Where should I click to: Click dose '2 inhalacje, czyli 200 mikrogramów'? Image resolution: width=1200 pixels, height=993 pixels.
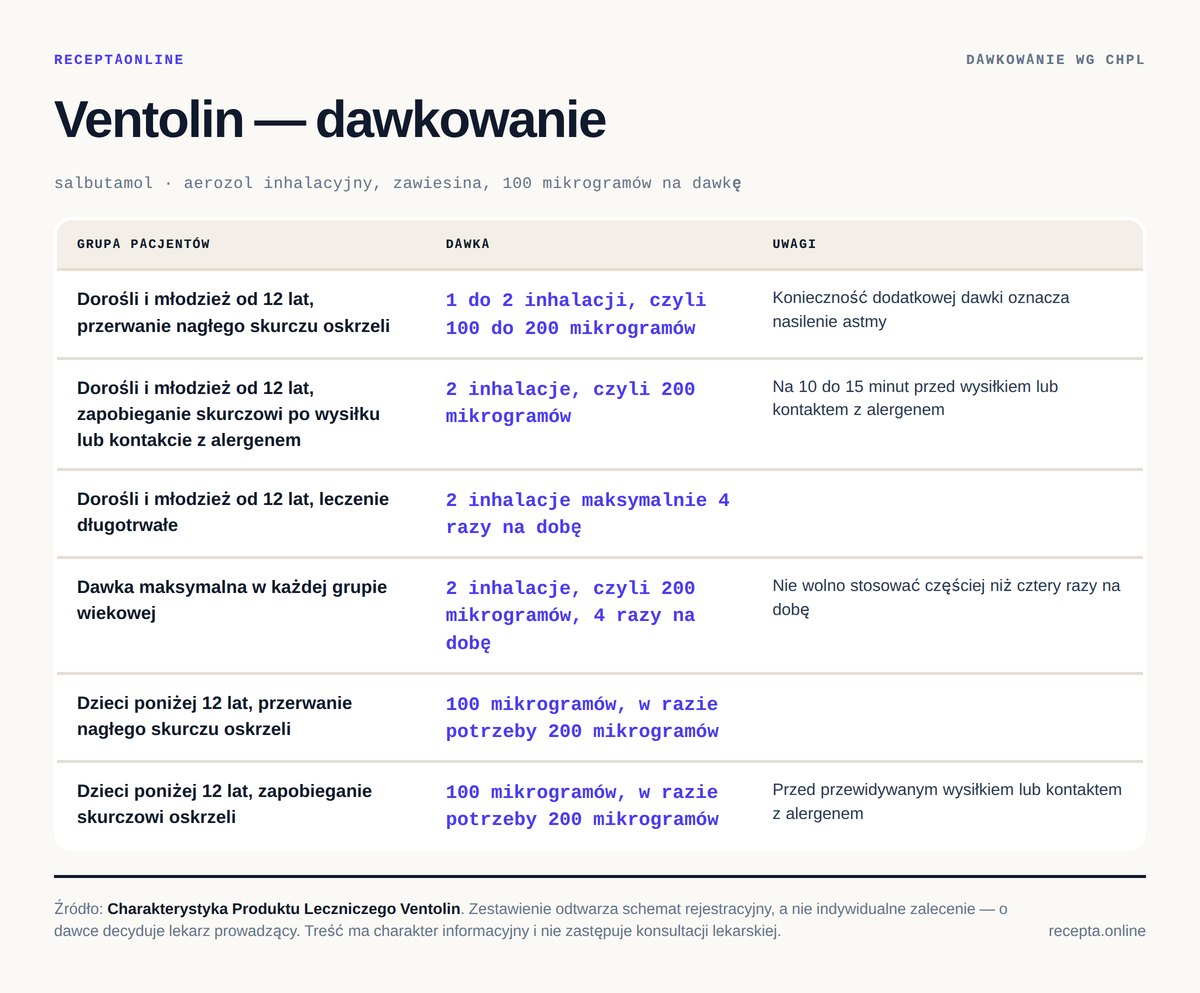coord(570,403)
